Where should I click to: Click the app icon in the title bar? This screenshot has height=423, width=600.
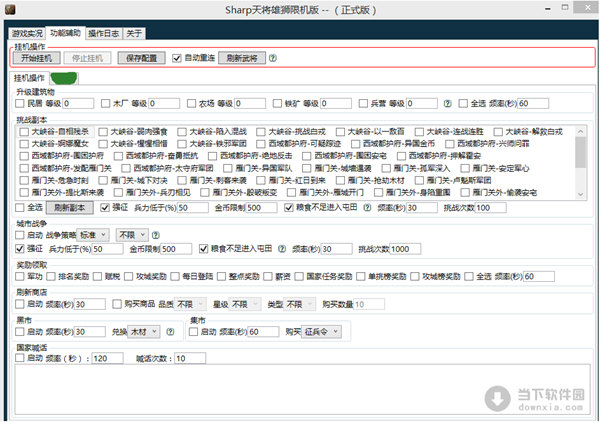click(10, 9)
